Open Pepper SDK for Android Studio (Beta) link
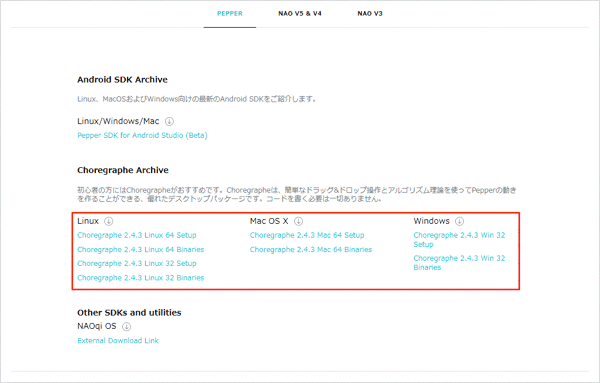The width and height of the screenshot is (600, 383). 142,135
